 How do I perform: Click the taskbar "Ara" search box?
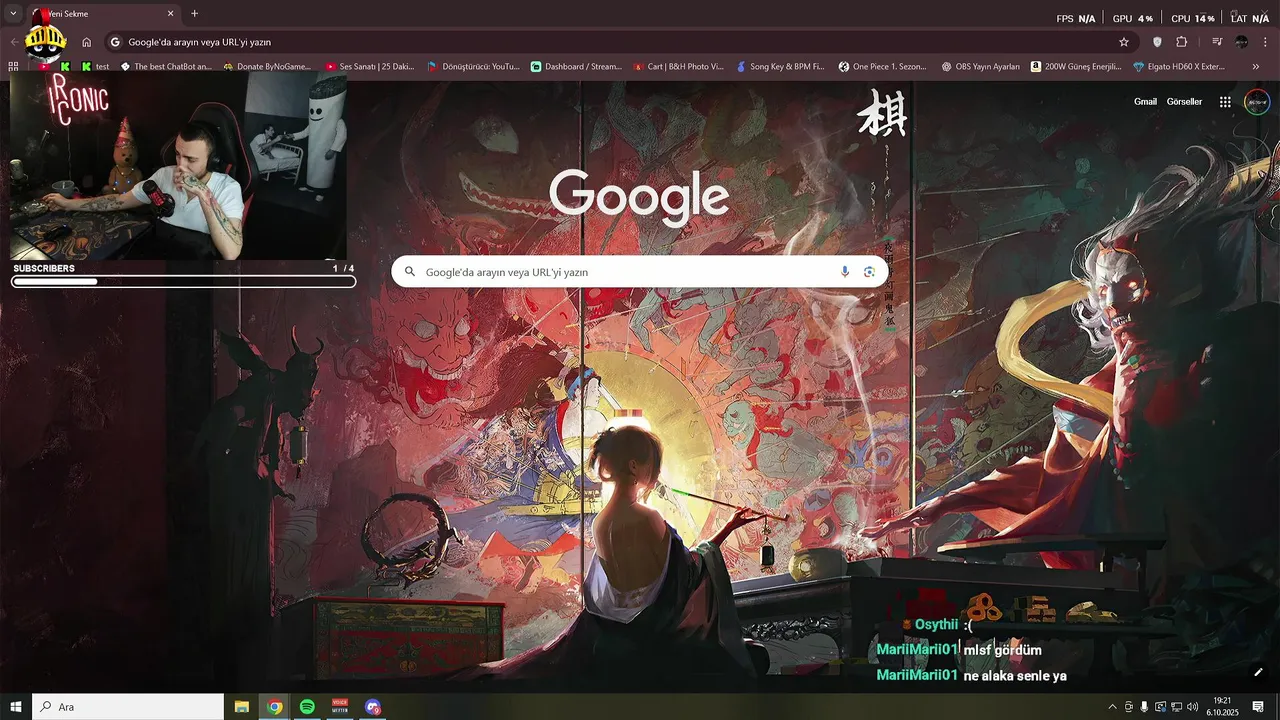tap(128, 707)
